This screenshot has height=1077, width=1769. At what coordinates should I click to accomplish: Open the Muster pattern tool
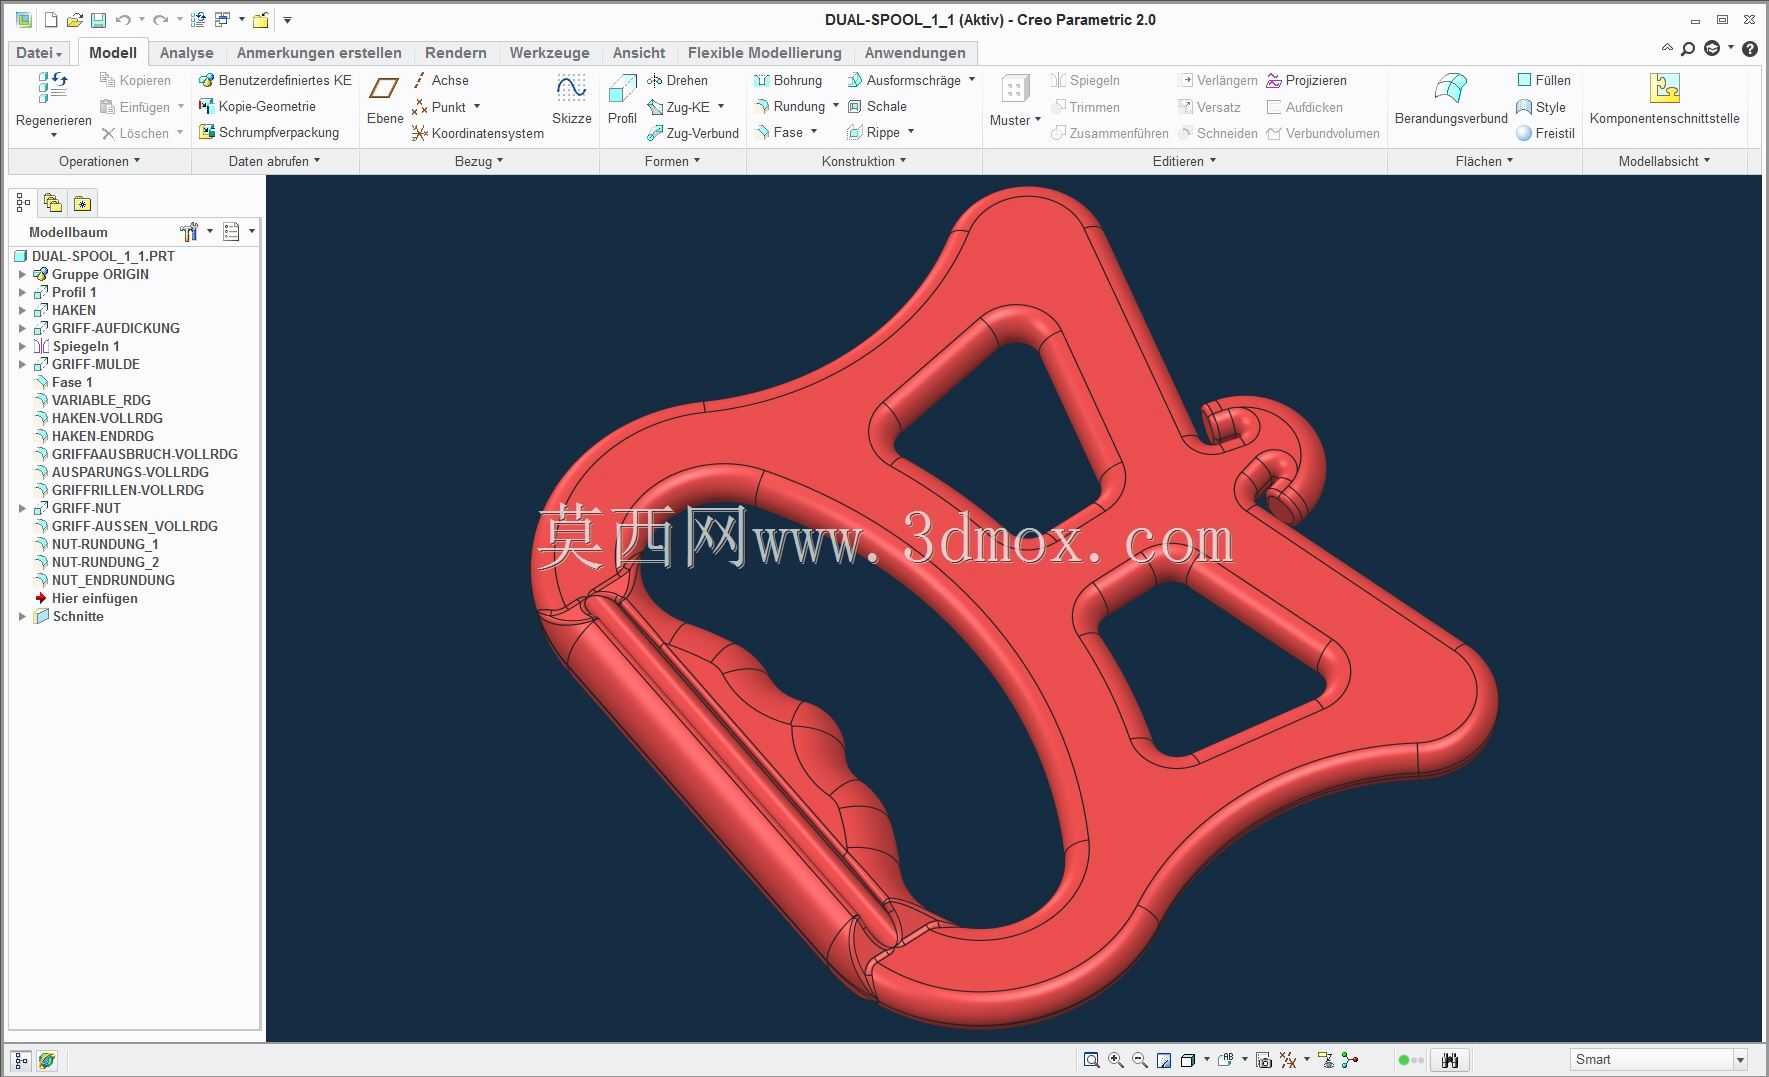(1015, 100)
